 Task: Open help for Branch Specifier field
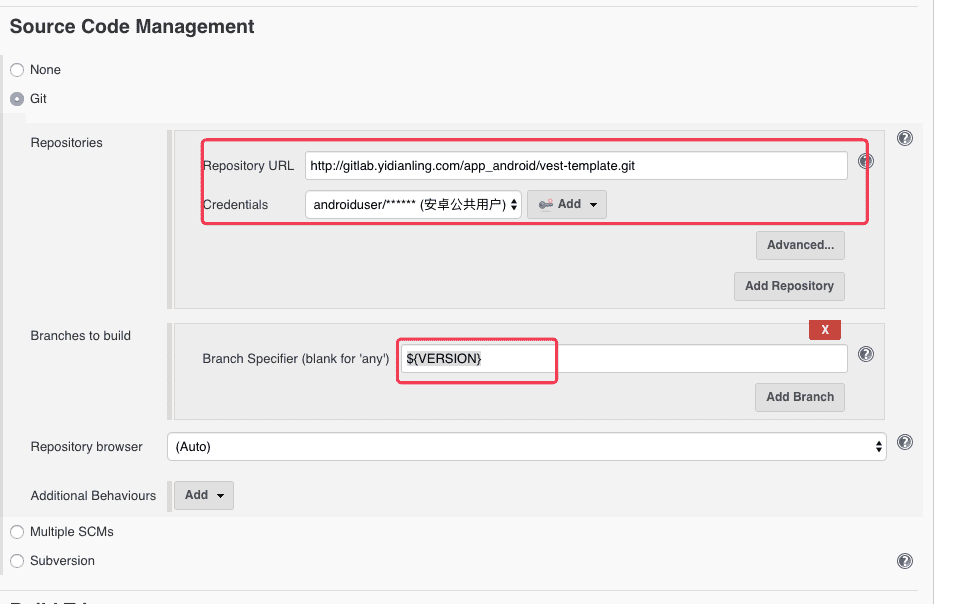click(x=866, y=354)
